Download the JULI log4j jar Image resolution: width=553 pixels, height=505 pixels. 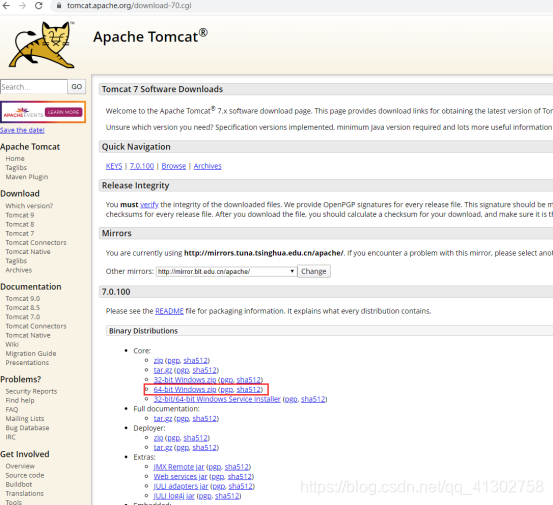point(174,496)
